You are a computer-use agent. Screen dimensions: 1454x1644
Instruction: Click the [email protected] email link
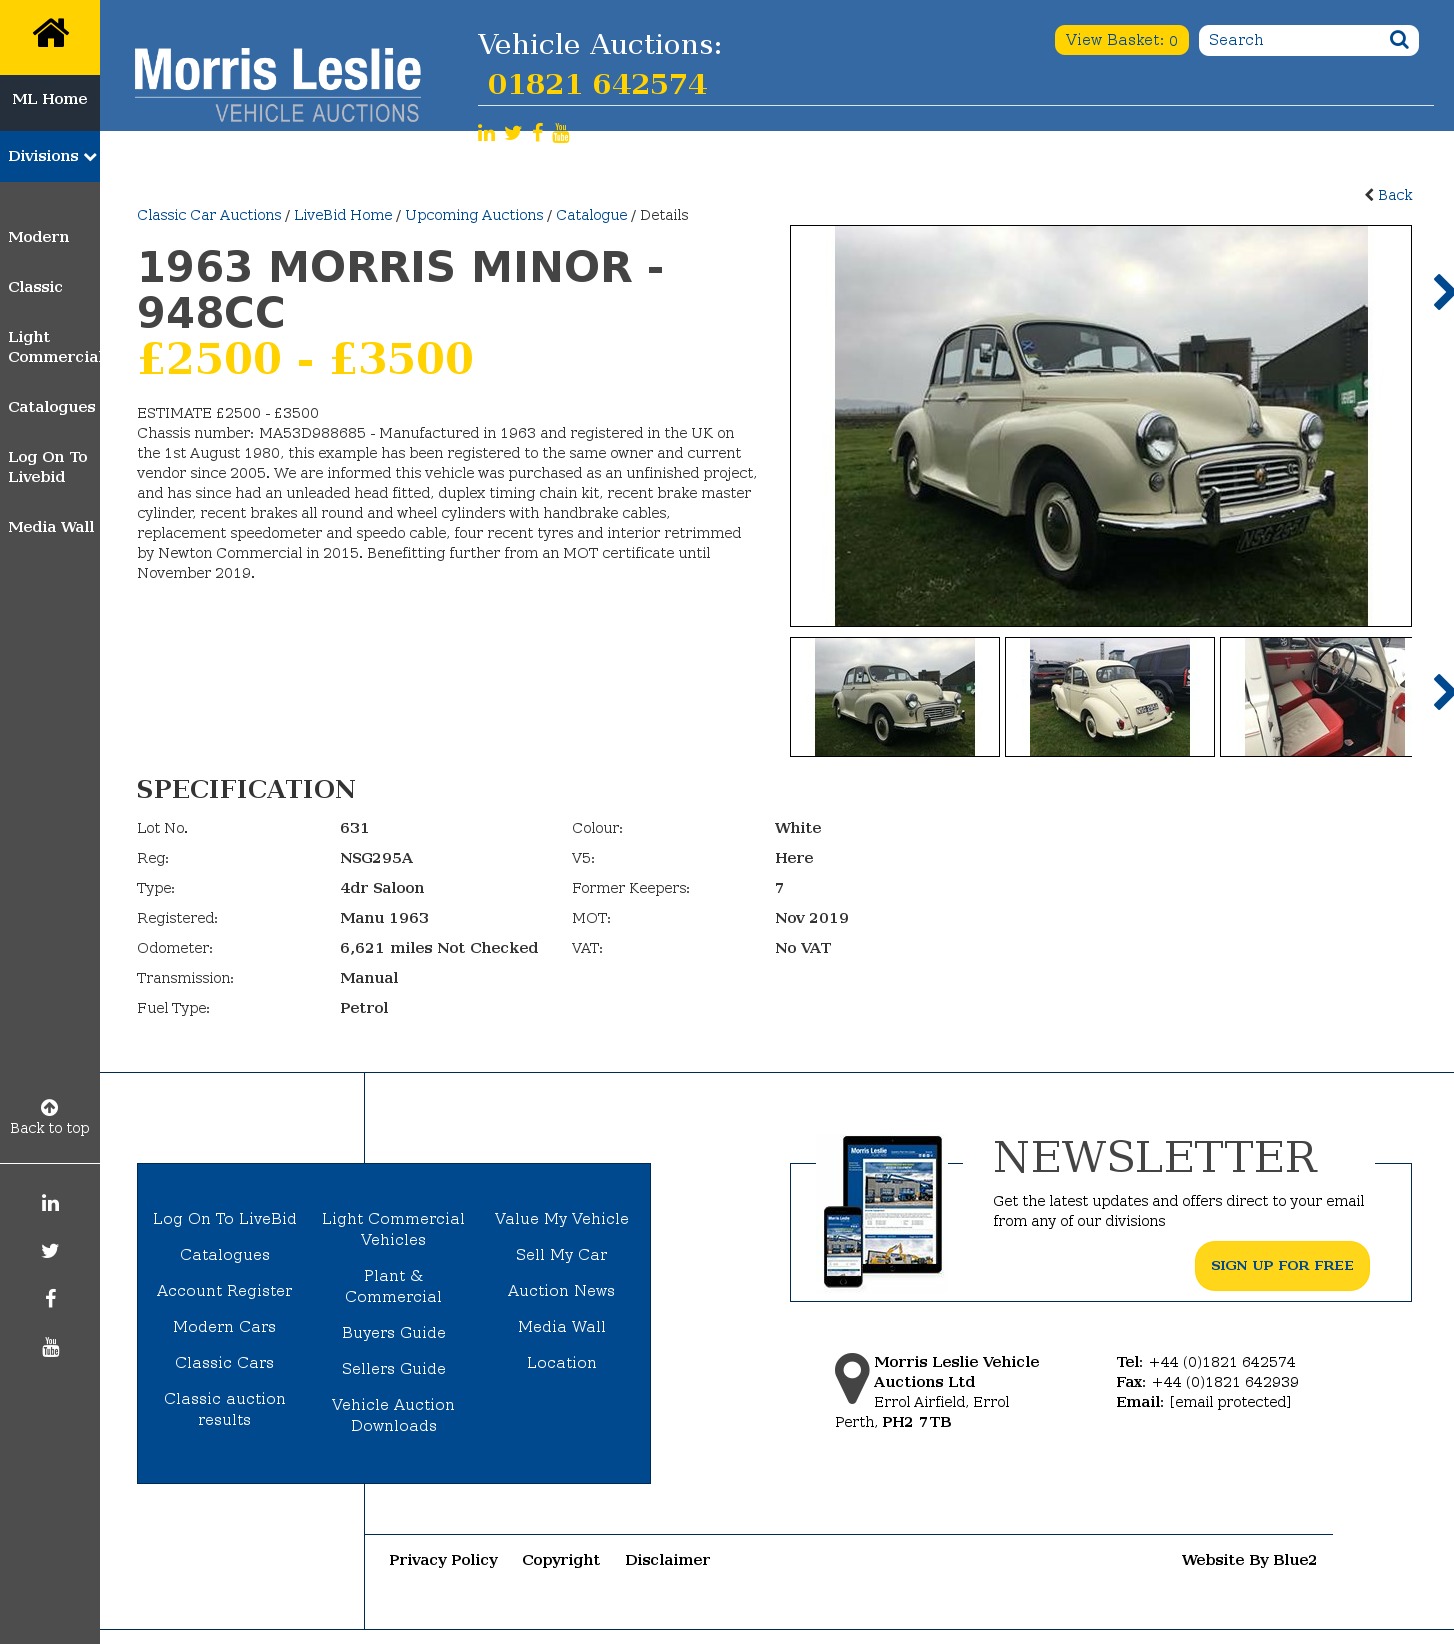coord(1230,1402)
